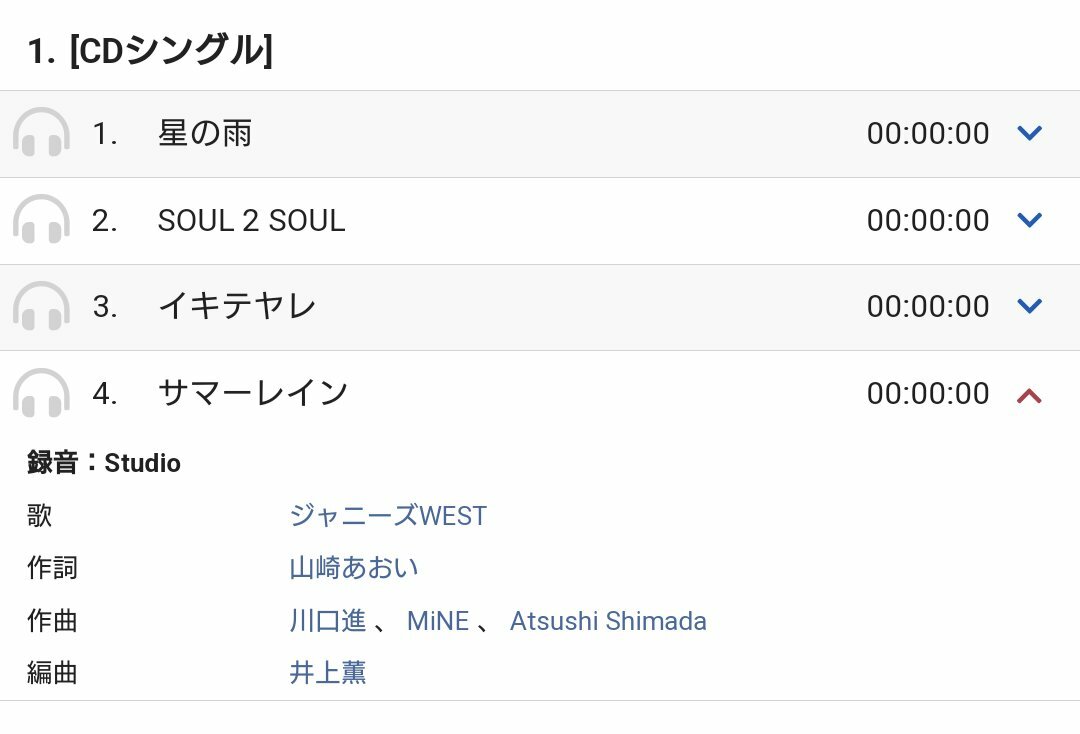Screen dimensions: 1080x734
Task: Click headphone icon for サマーレイン
Action: (41, 394)
